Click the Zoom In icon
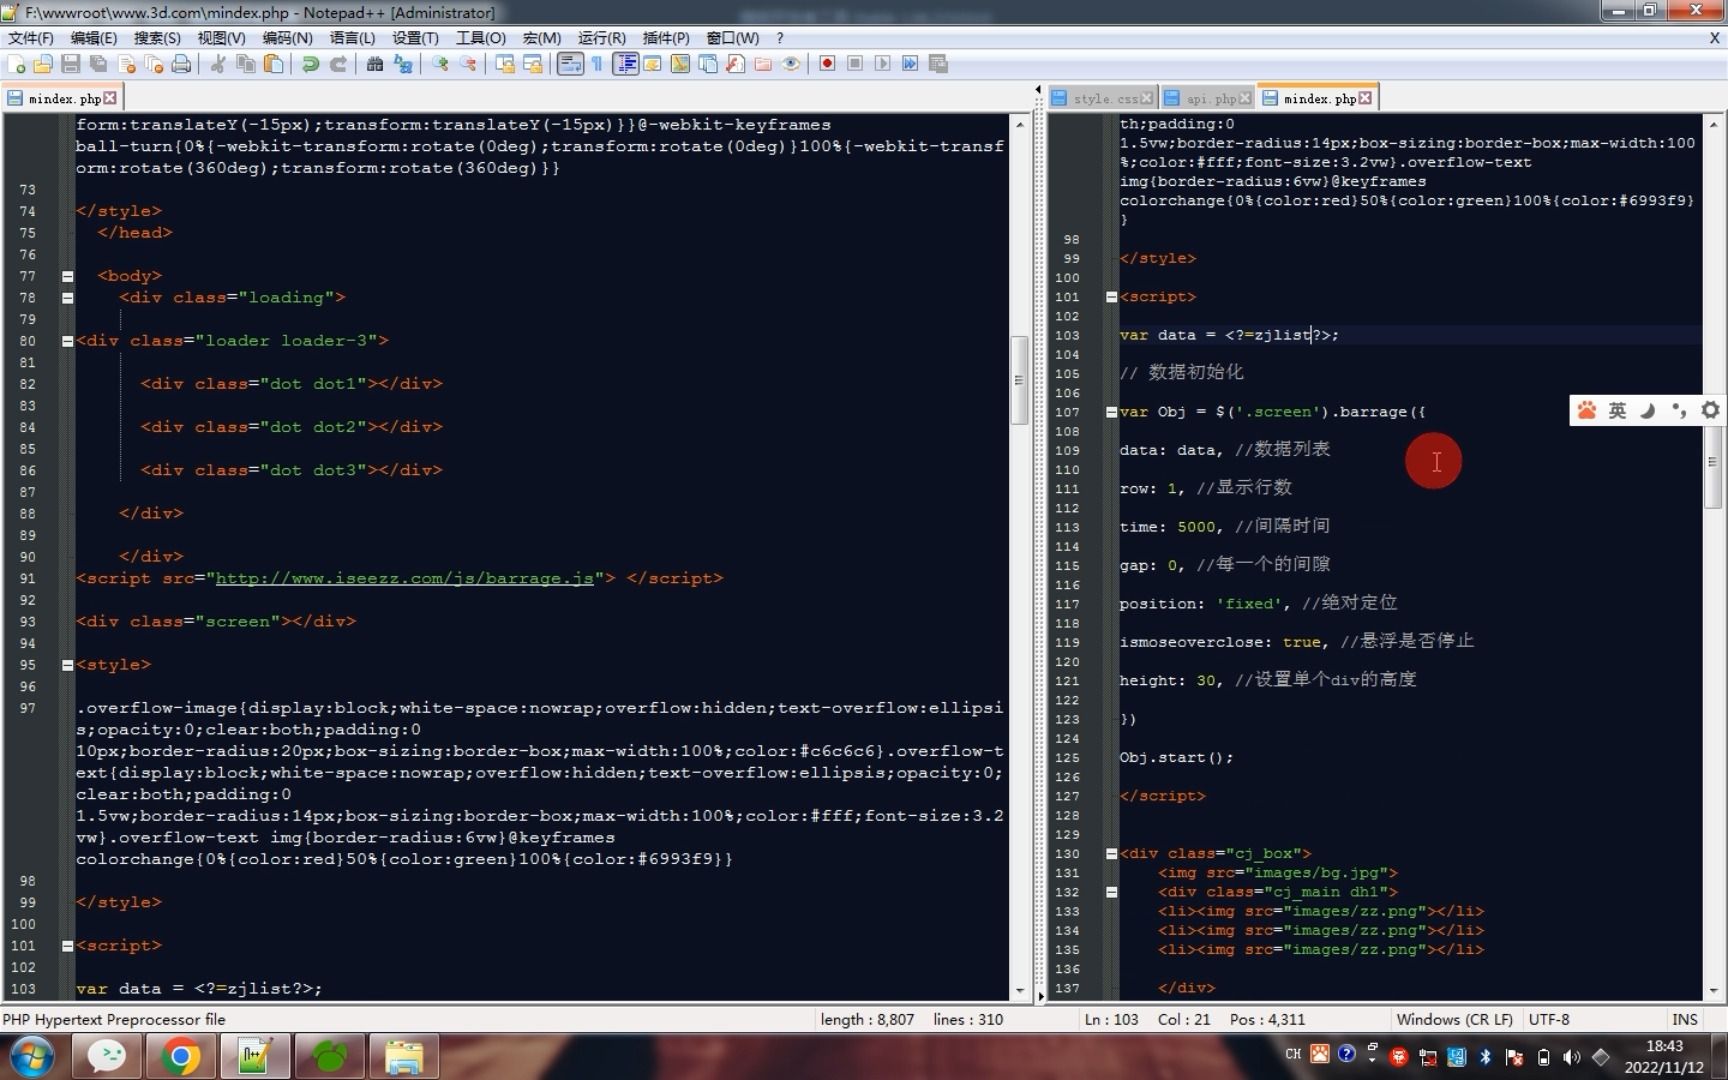1728x1080 pixels. [440, 64]
